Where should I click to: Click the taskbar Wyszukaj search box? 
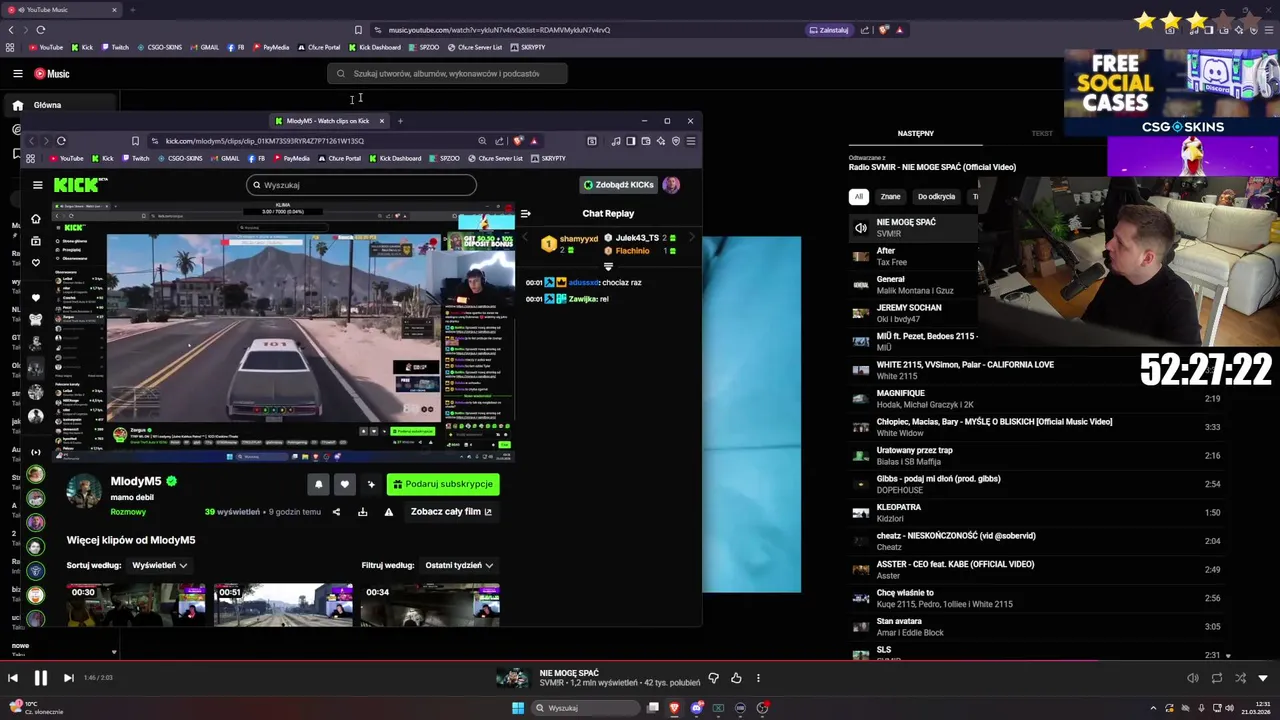[x=586, y=708]
